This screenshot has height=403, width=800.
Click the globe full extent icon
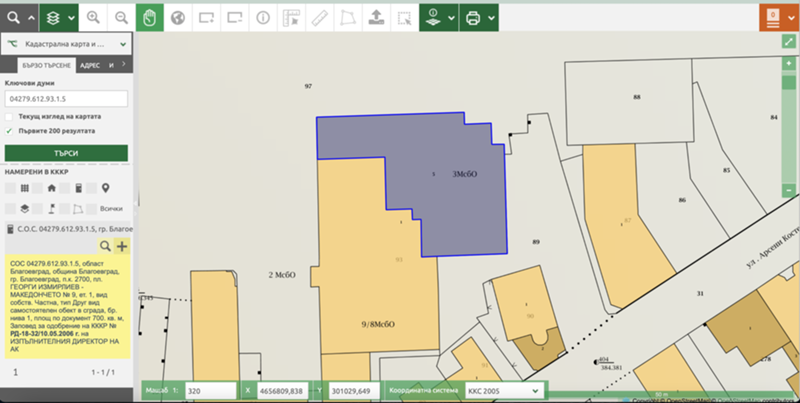(x=178, y=17)
